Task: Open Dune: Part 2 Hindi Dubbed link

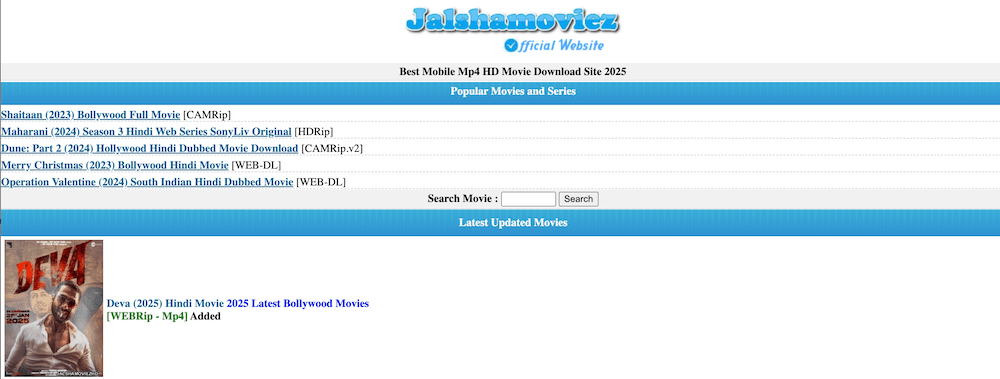Action: pos(149,149)
